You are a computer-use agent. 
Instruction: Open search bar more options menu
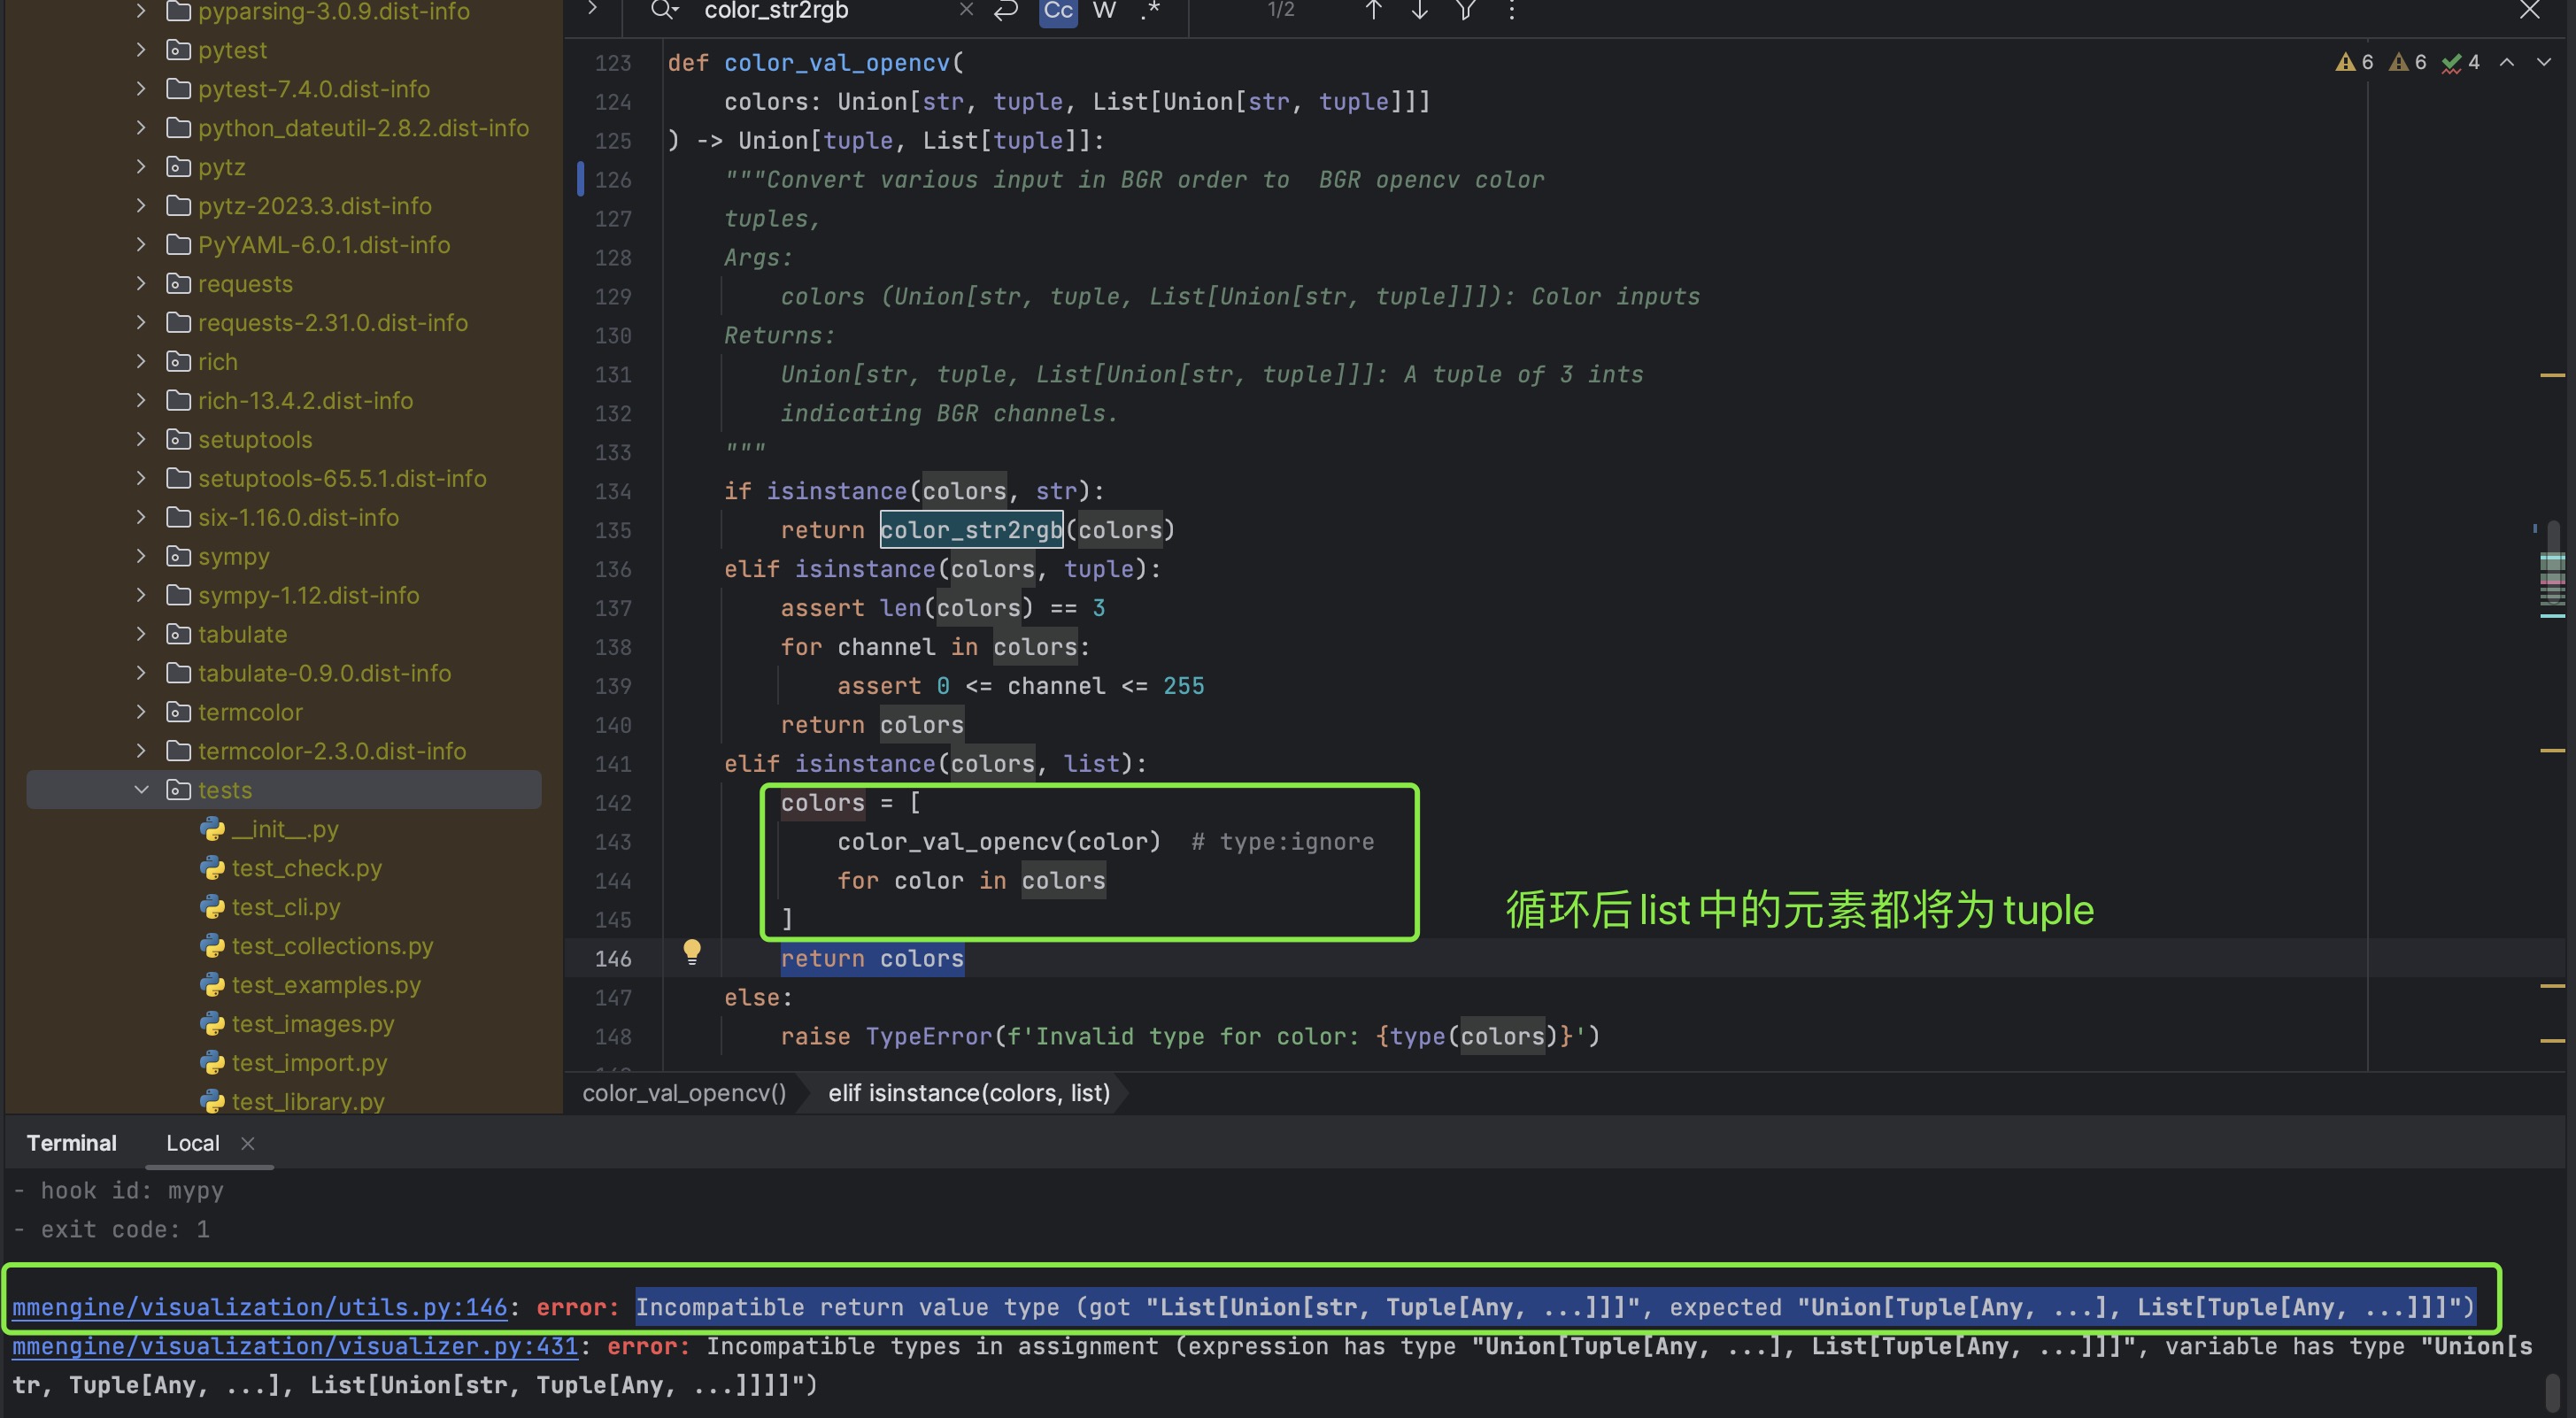[1511, 10]
